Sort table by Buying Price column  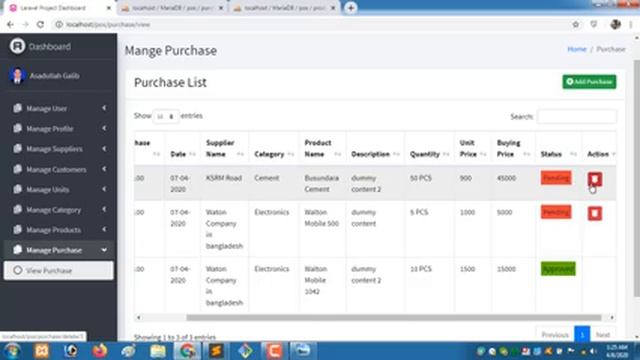513,148
